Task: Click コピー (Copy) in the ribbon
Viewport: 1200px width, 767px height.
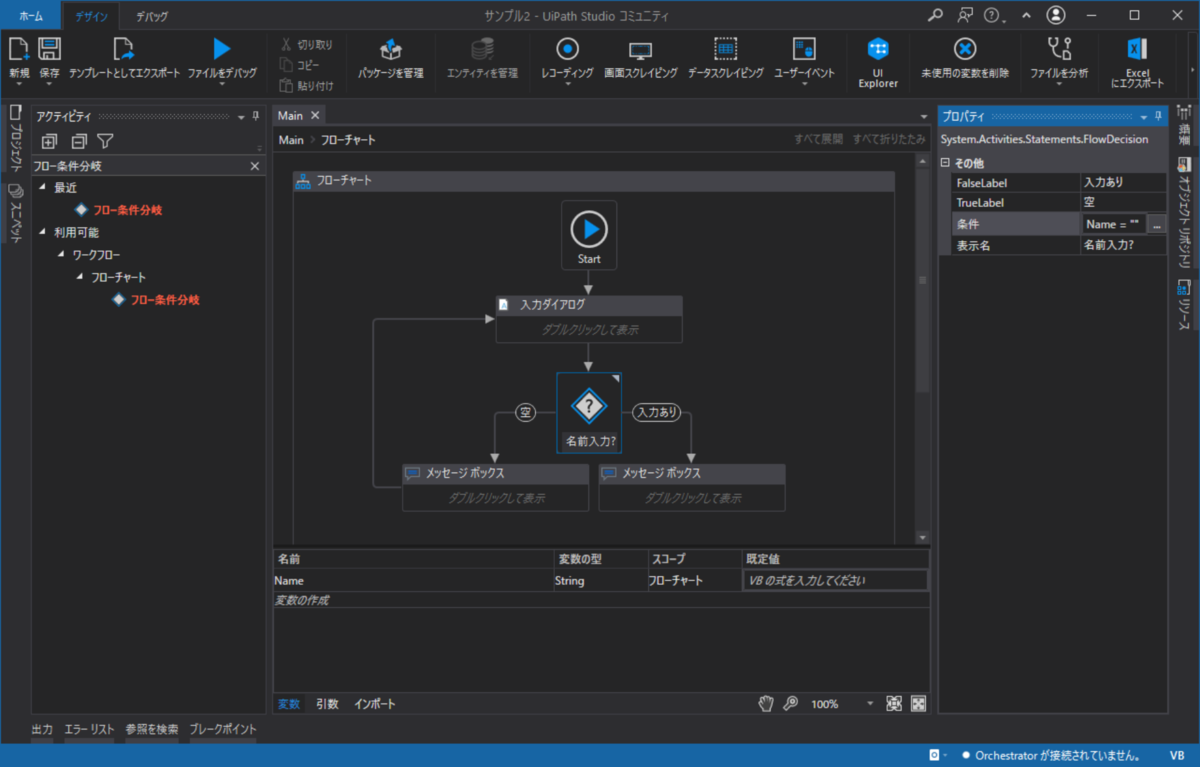Action: (300, 65)
